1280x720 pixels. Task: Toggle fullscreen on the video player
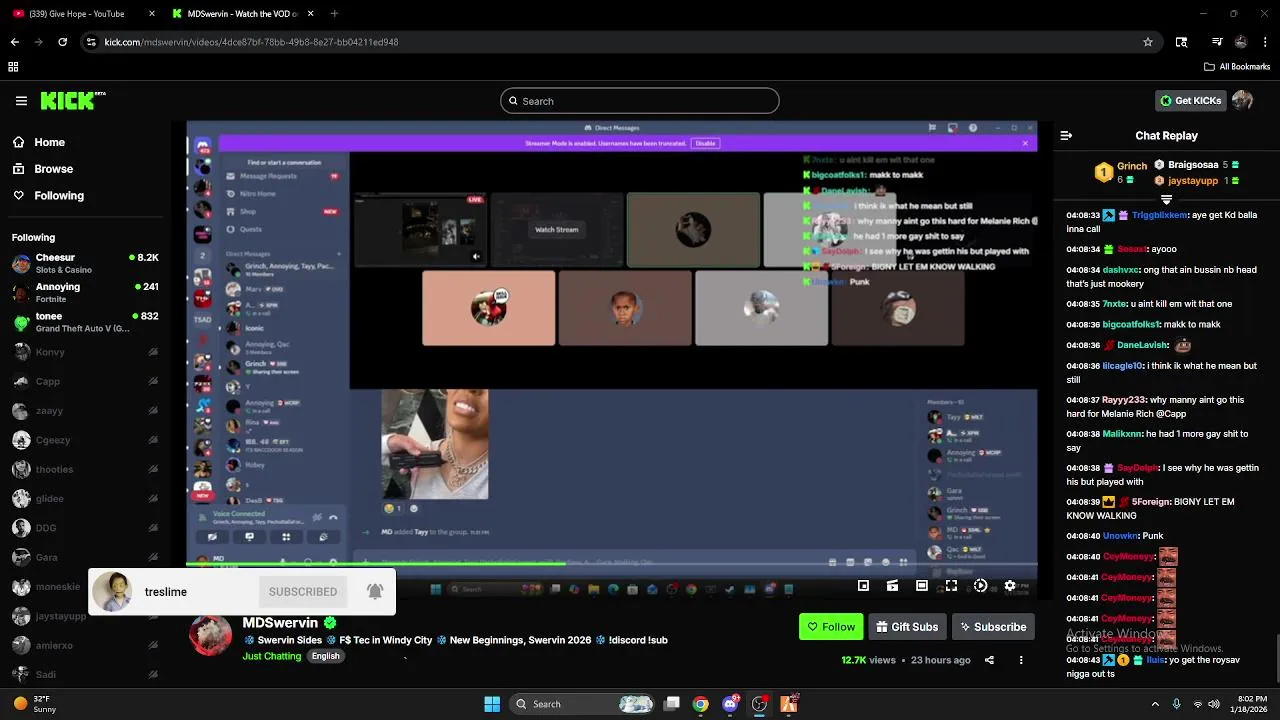tap(951, 586)
